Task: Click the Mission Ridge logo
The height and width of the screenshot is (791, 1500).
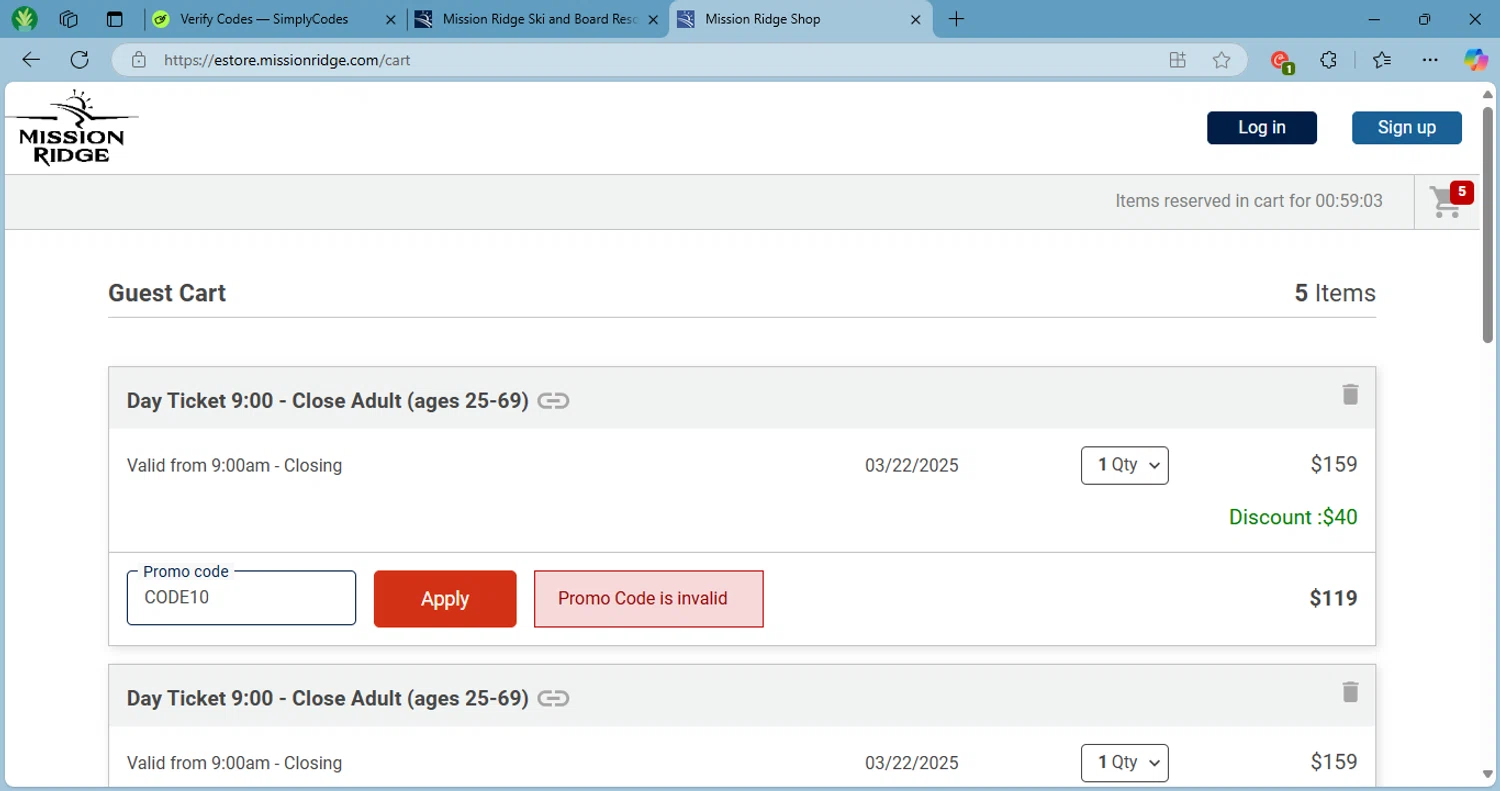Action: [72, 128]
